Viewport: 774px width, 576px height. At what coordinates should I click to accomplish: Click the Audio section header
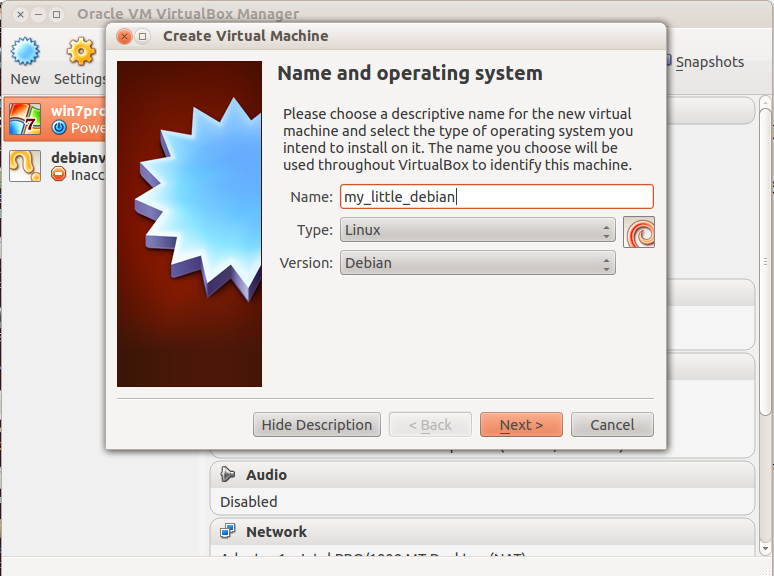(482, 475)
